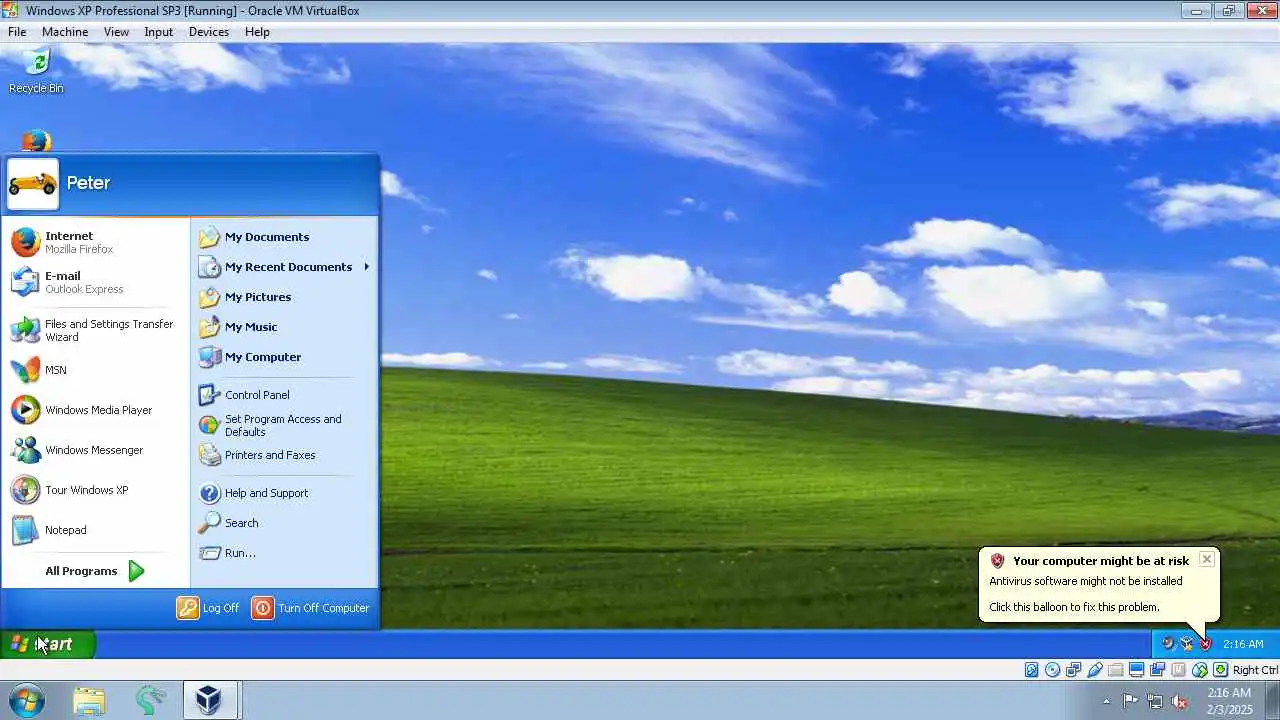Viewport: 1280px width, 720px height.
Task: Open File Explorer on host taskbar
Action: pos(89,700)
